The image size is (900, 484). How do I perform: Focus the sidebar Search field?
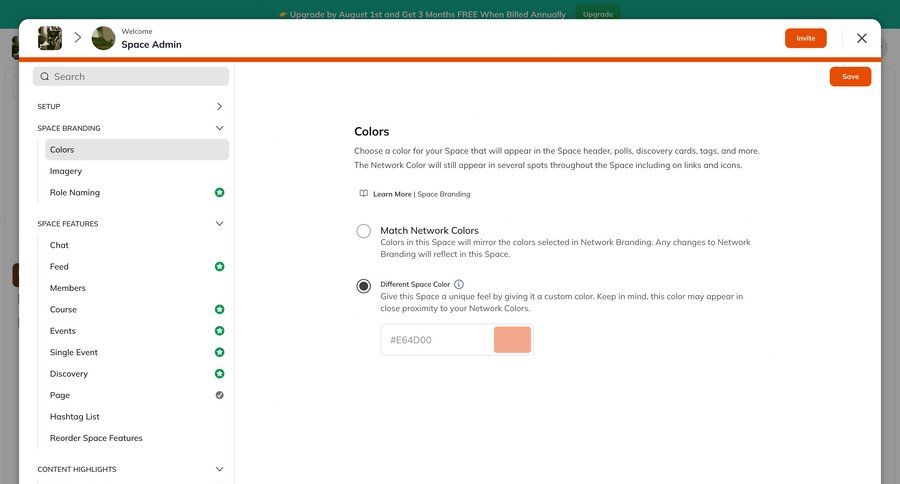(x=131, y=76)
